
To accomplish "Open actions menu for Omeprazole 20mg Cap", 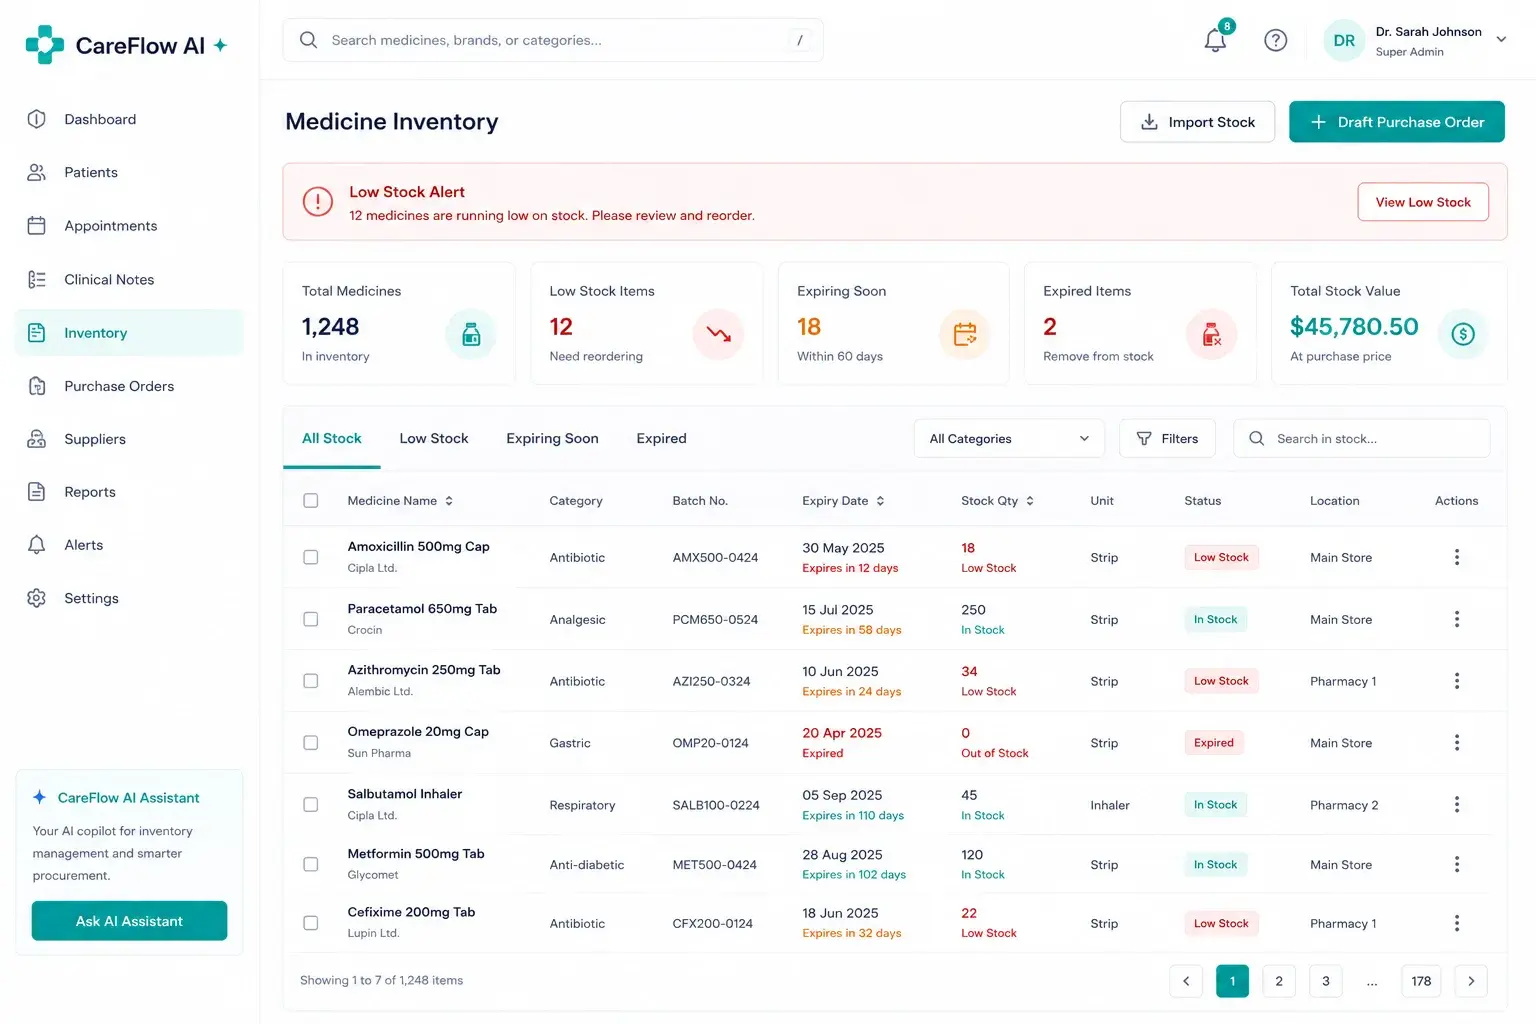I will (1457, 743).
